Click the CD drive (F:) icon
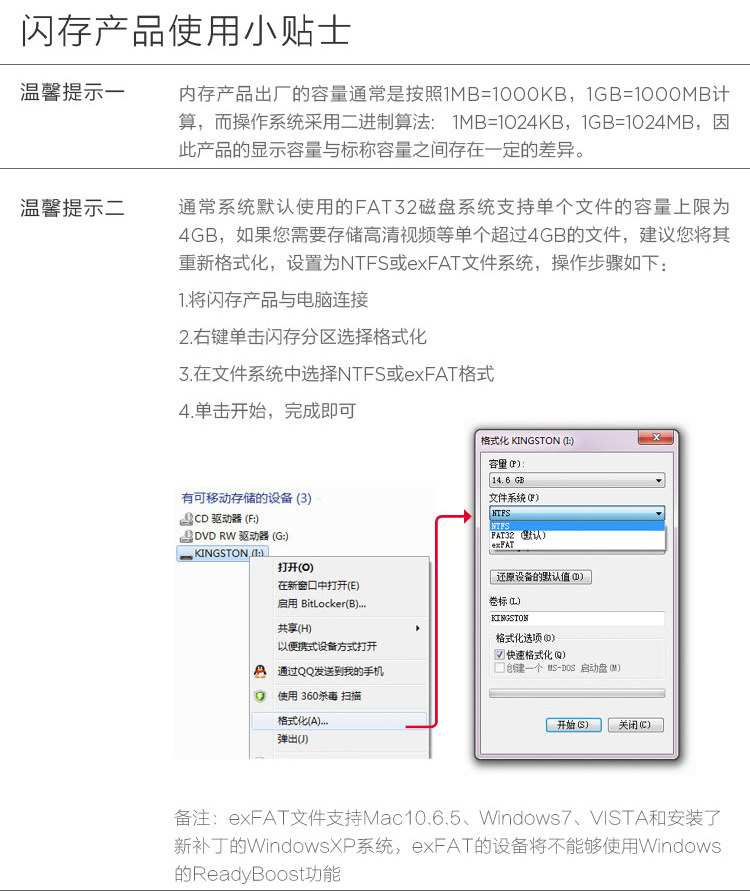Image resolution: width=750 pixels, height=894 pixels. click(186, 519)
